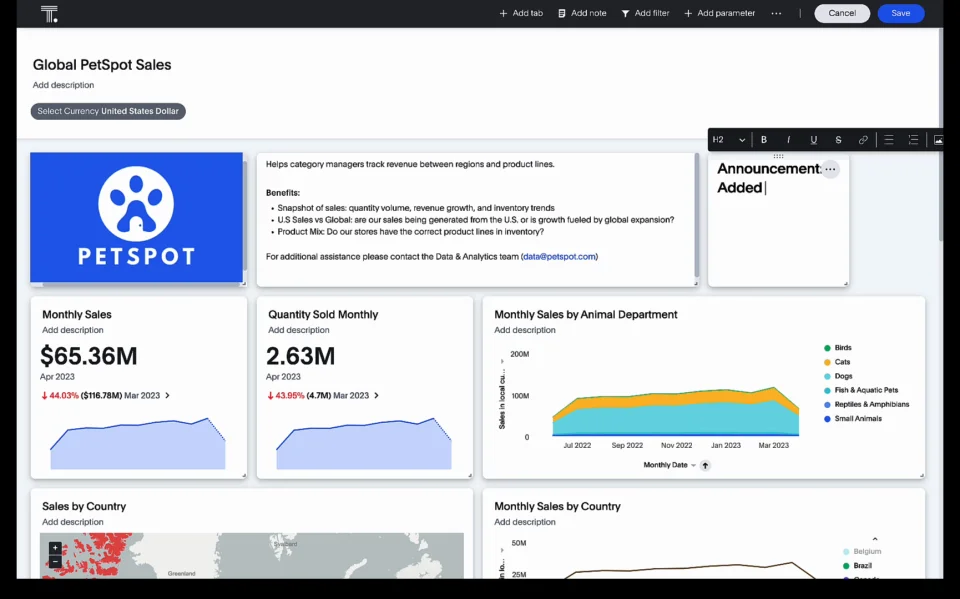Click Add tab in the top bar

521,13
